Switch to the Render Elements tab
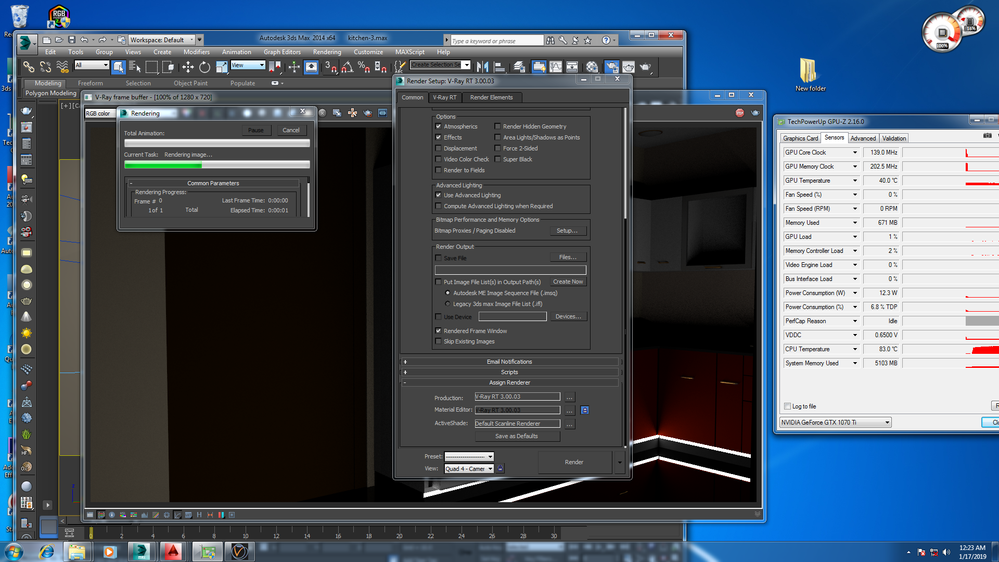999x562 pixels. pyautogui.click(x=491, y=97)
